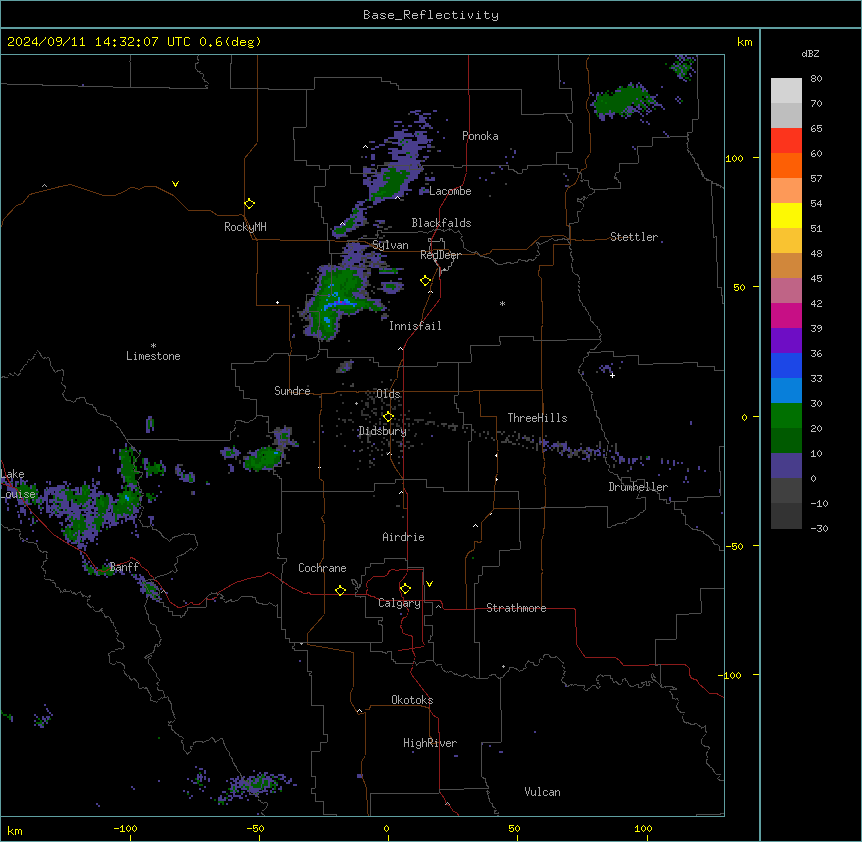Click the 80 value on dBZ scale
Image resolution: width=862 pixels, height=842 pixels.
[x=816, y=79]
